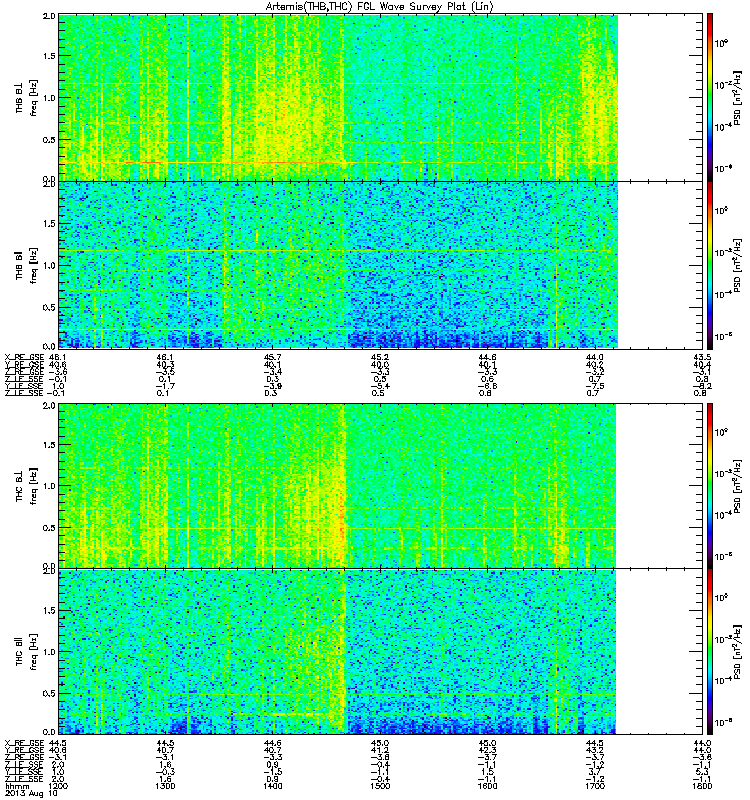This screenshot has height=800, width=750.
Task: Click the 0.5 frequency tick of THB B⊥ panel
Action: (x=49, y=140)
